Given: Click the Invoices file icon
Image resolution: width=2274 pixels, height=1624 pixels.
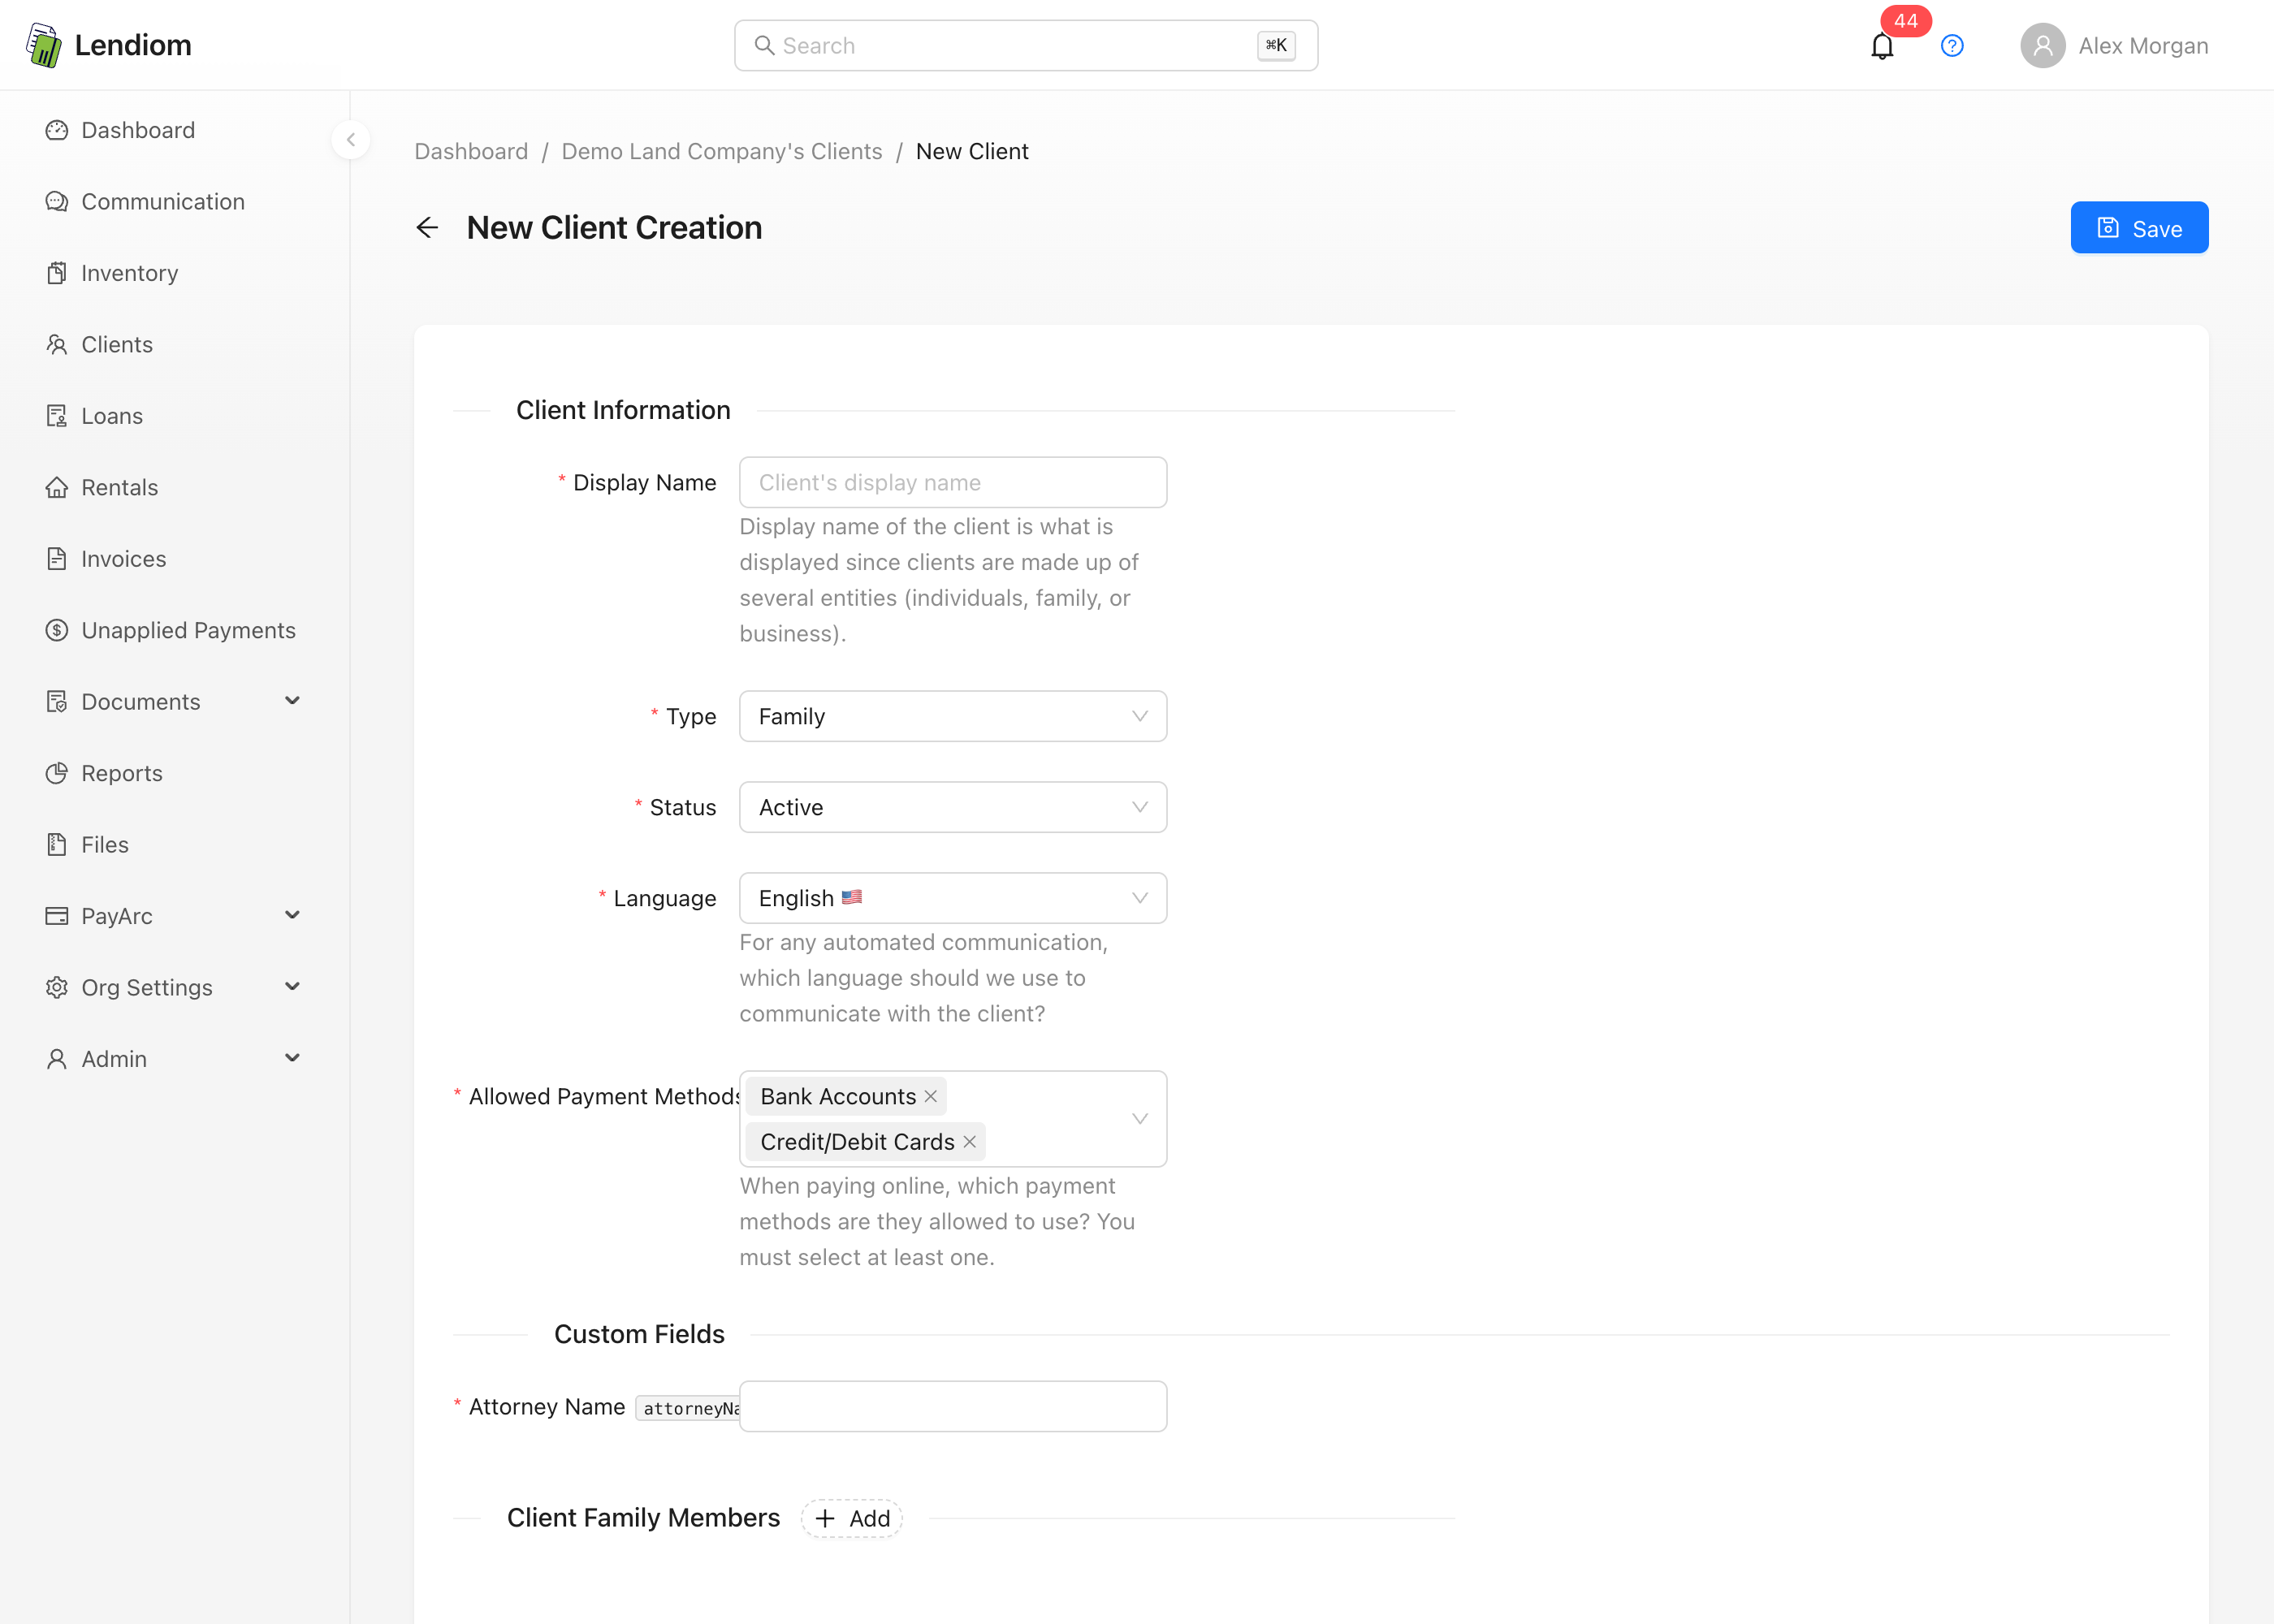Looking at the screenshot, I should click(x=57, y=559).
